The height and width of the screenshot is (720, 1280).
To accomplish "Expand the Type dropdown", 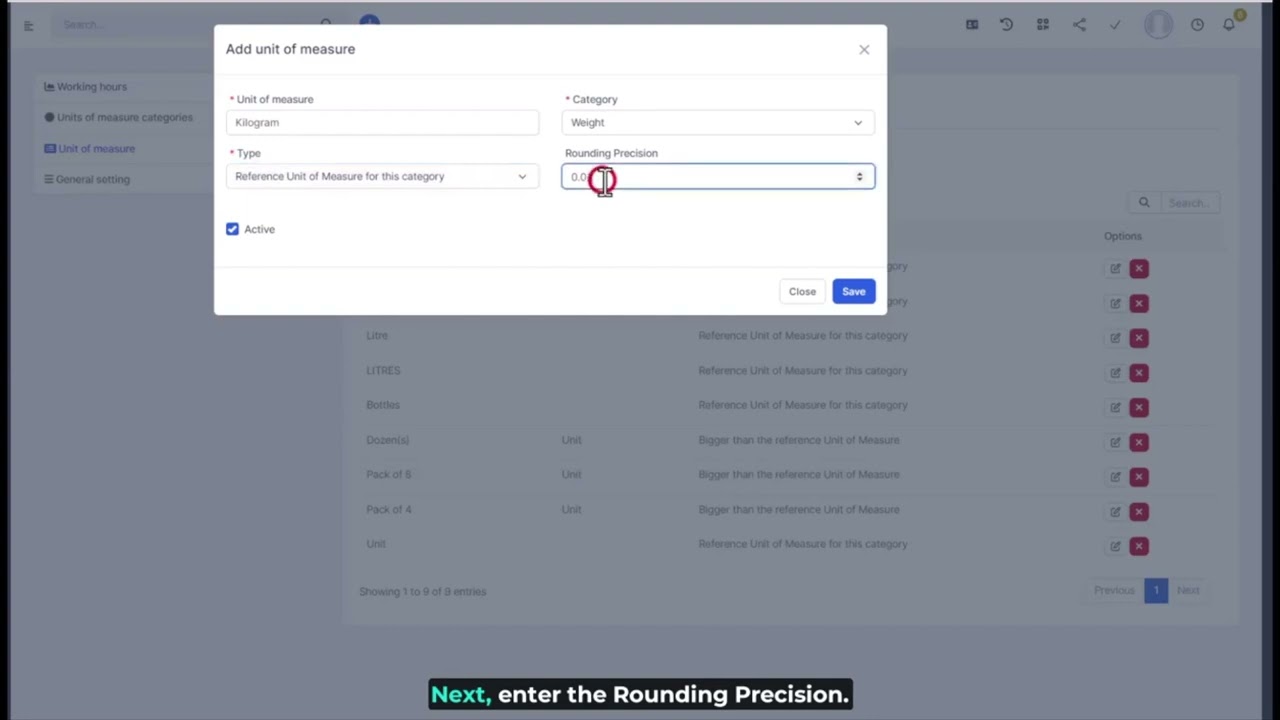I will 381,176.
